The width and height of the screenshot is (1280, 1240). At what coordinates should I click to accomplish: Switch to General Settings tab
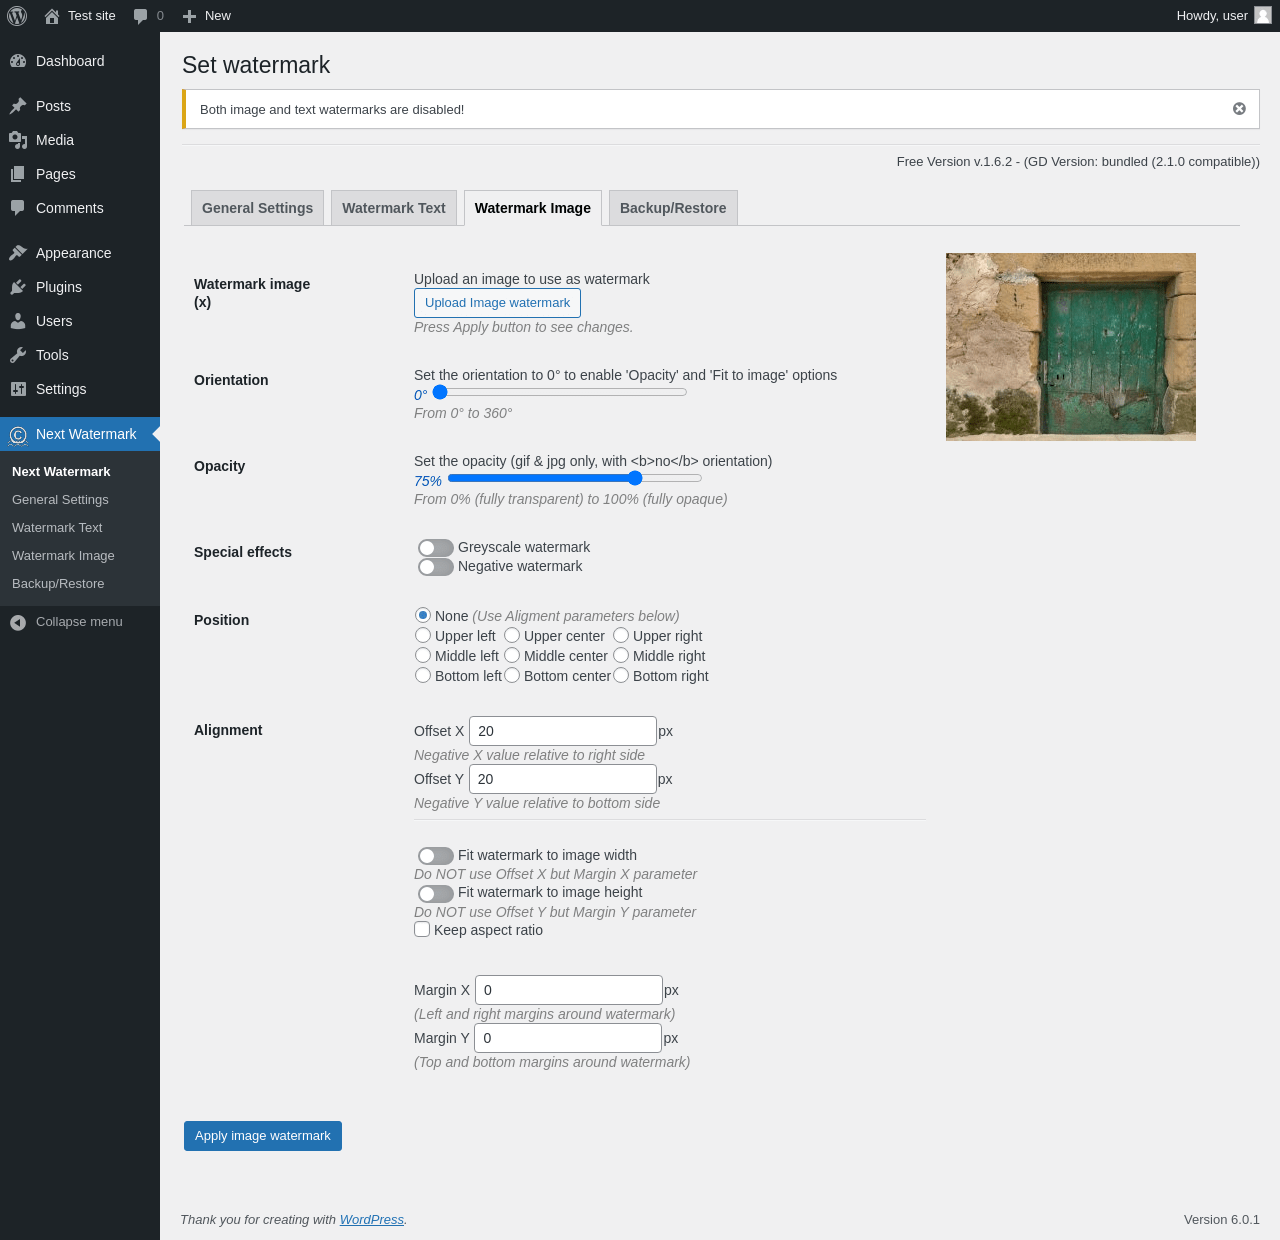click(257, 208)
